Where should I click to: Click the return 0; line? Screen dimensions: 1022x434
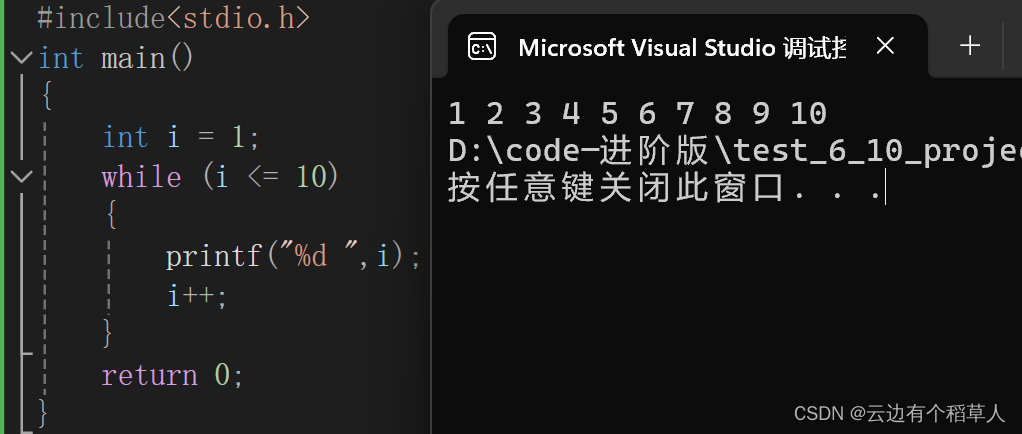[172, 376]
